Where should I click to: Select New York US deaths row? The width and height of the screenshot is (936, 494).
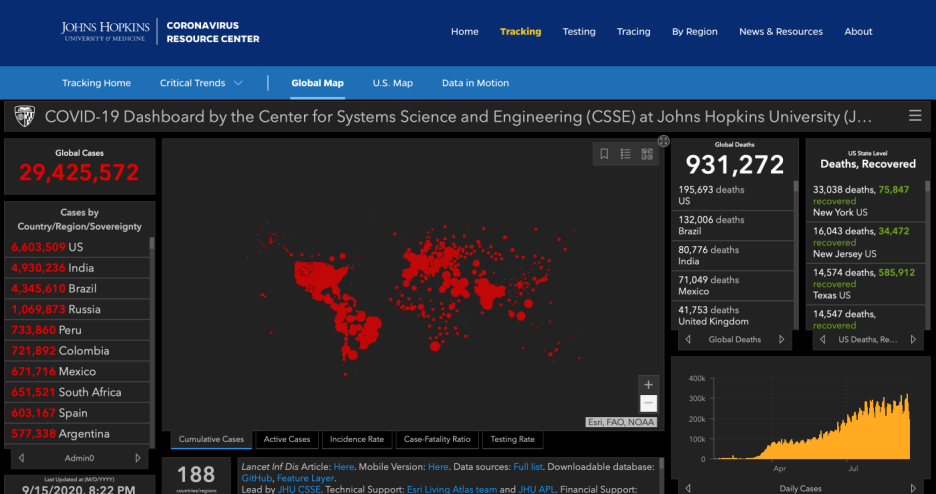[865, 201]
